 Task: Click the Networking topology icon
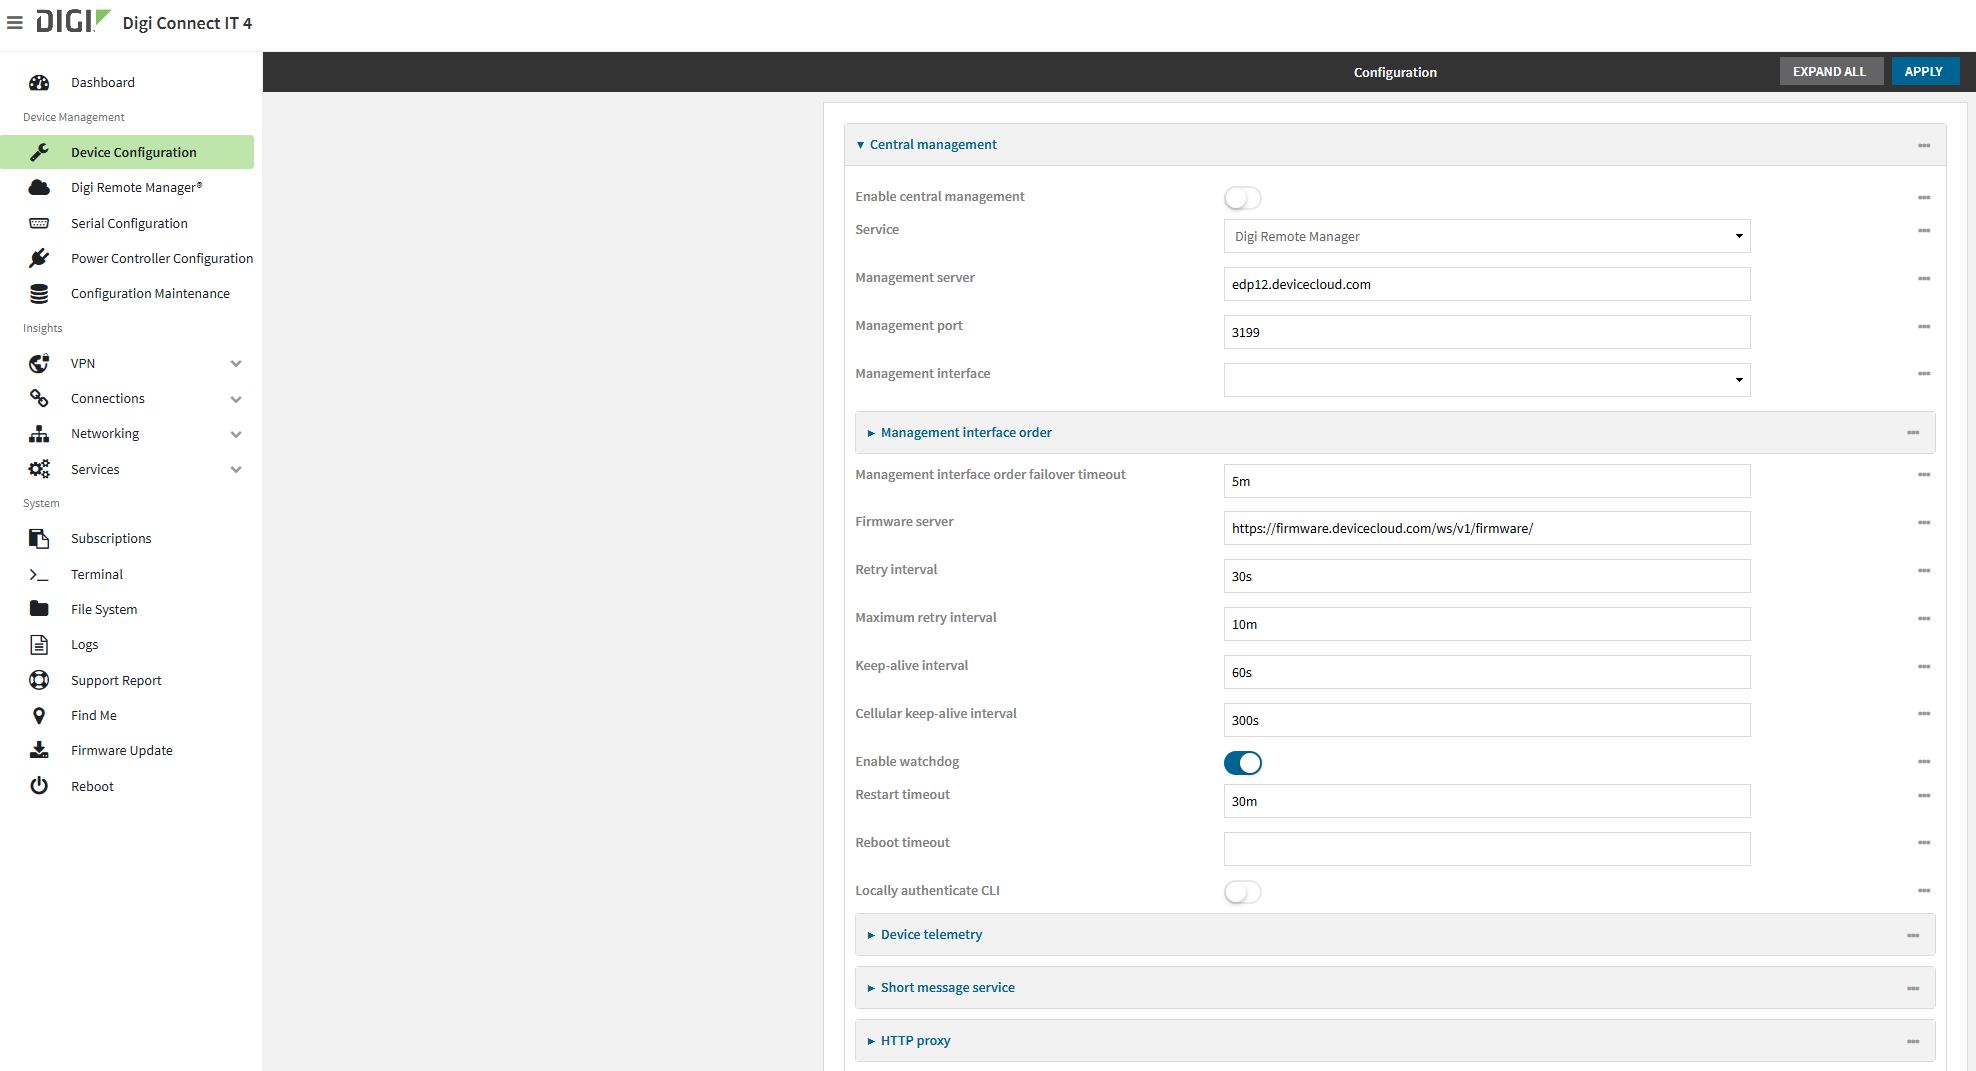39,433
